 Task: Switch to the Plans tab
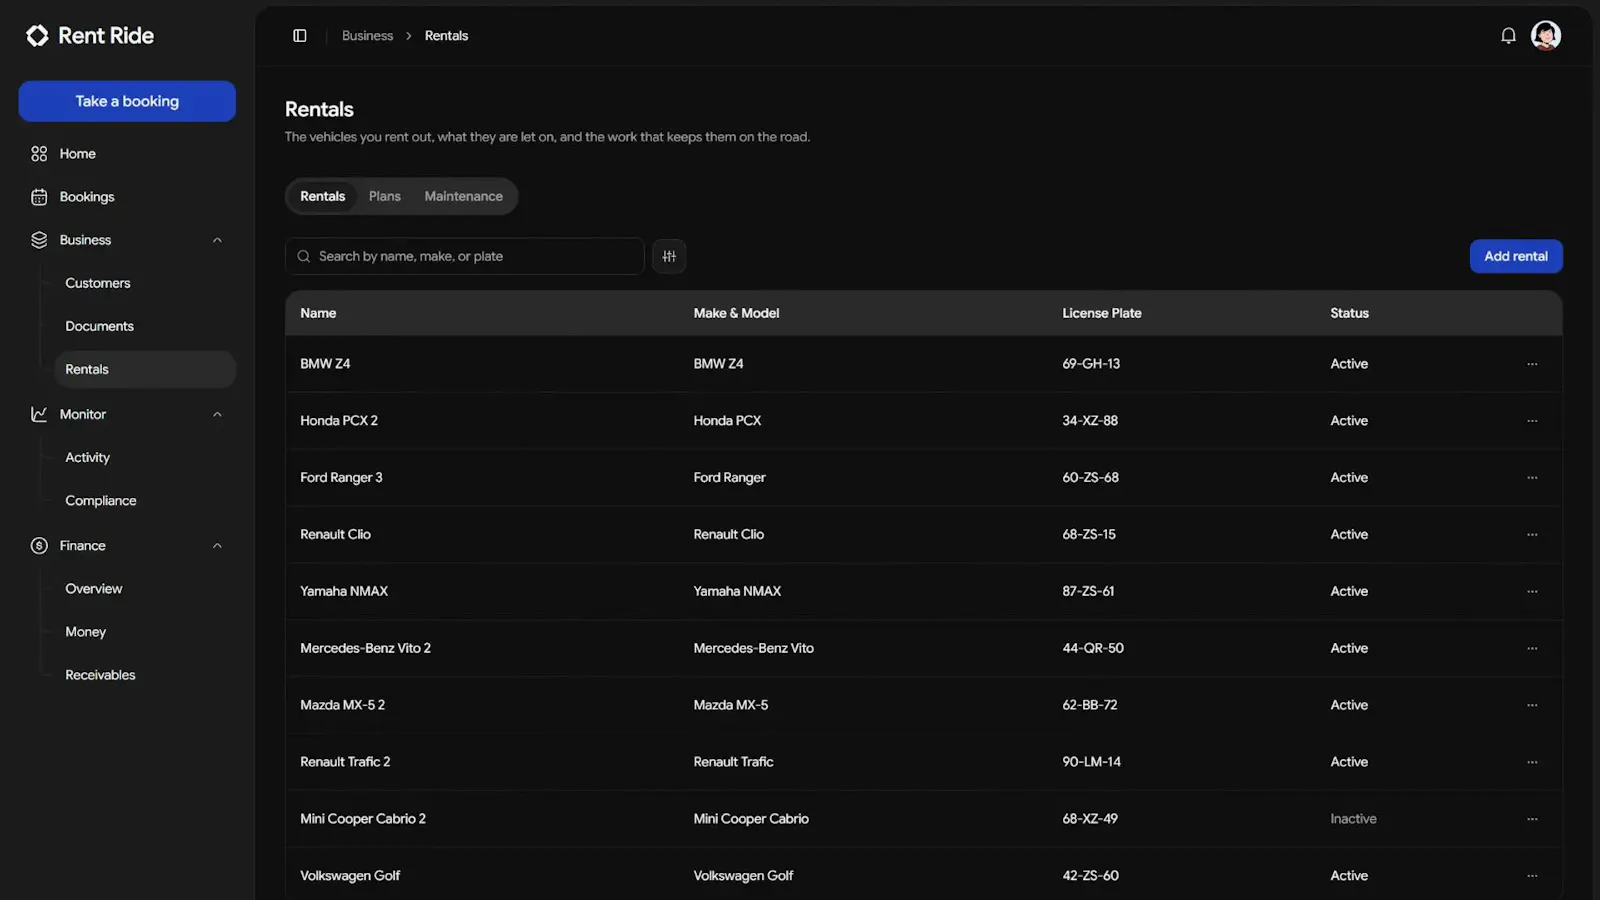coord(385,196)
